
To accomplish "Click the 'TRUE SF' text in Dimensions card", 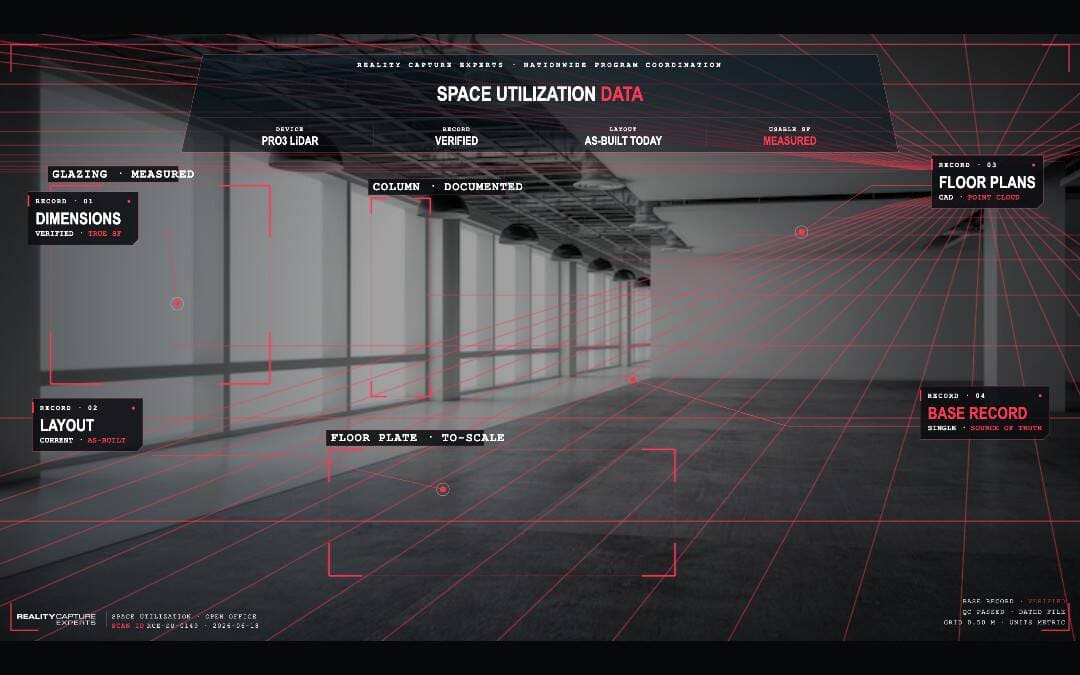I will [105, 234].
